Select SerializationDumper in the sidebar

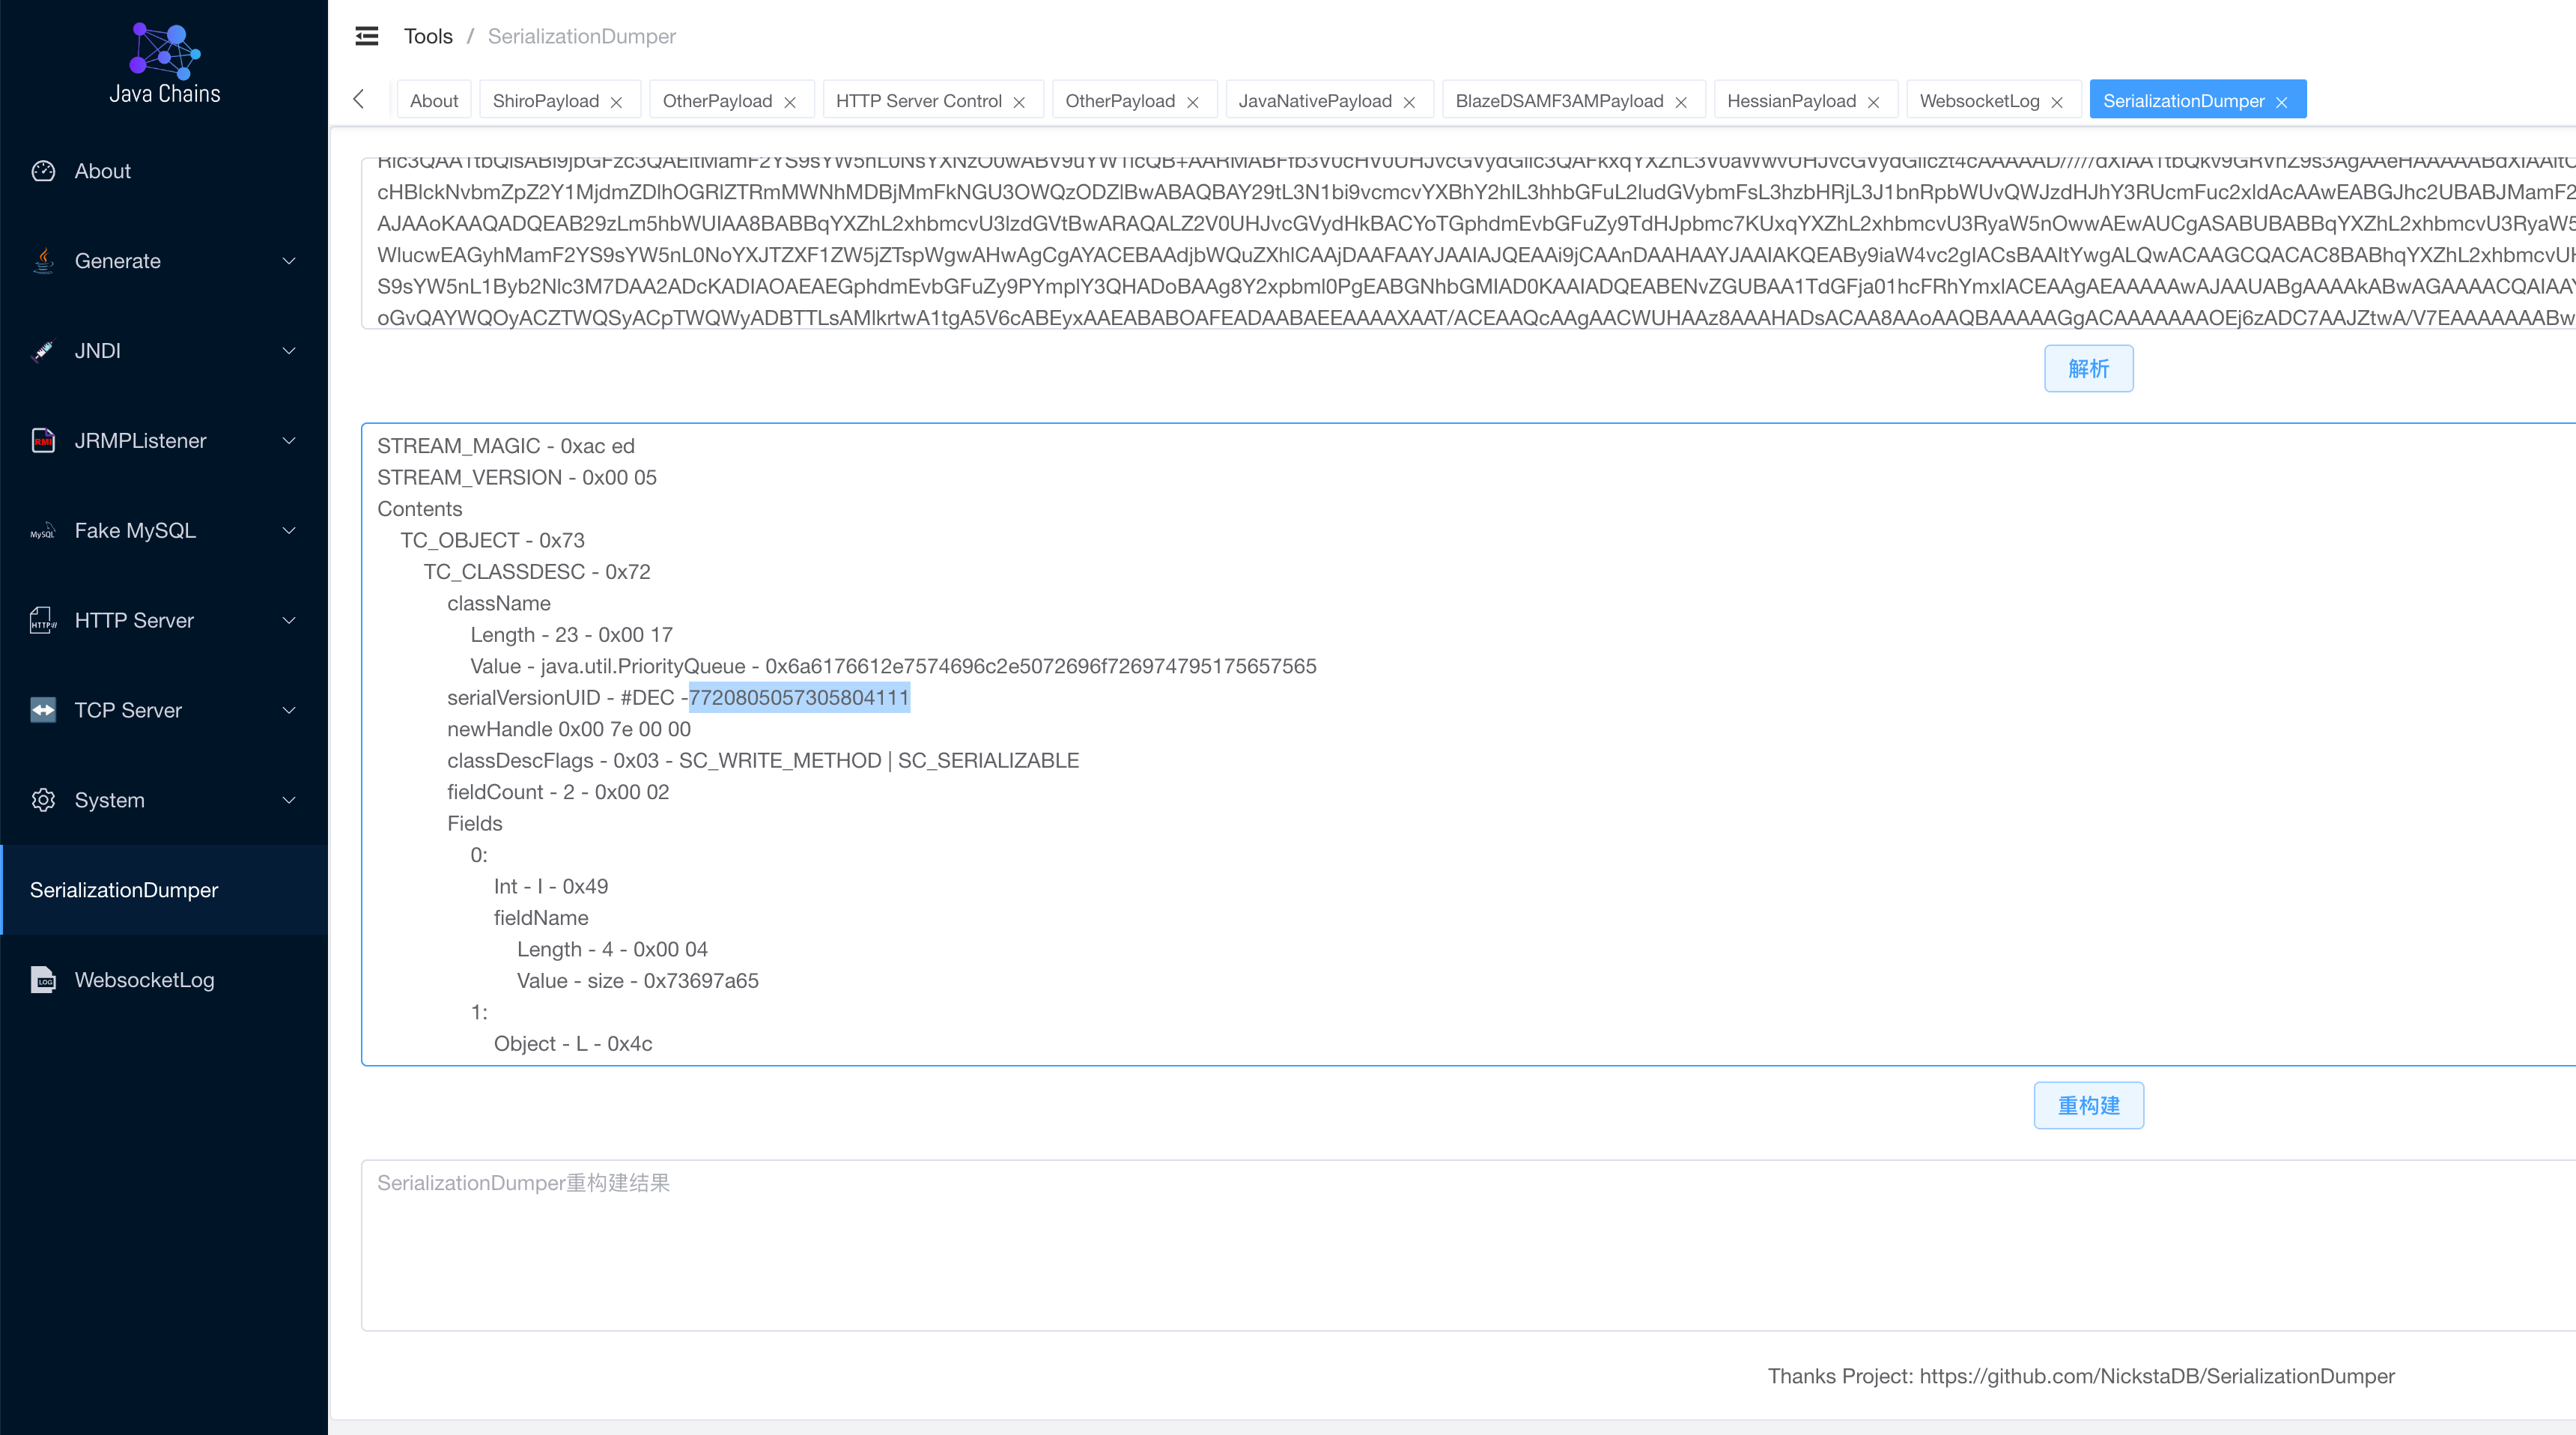pyautogui.click(x=124, y=890)
